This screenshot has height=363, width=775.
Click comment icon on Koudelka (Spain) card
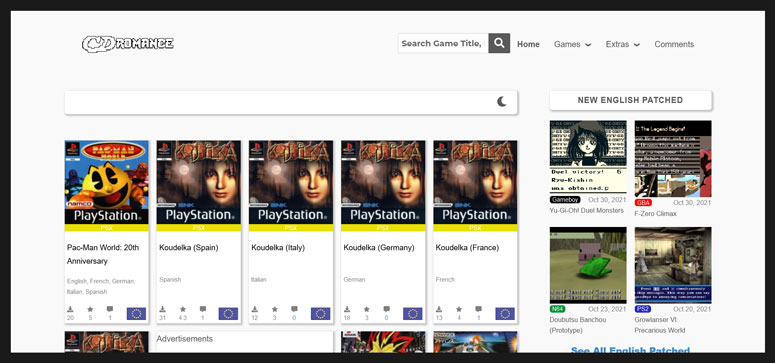(202, 309)
